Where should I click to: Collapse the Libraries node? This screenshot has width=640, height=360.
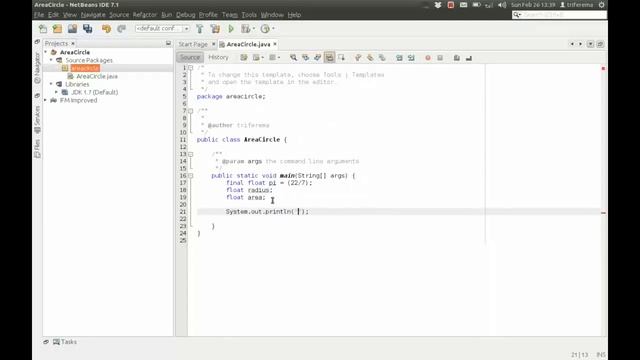click(51, 84)
